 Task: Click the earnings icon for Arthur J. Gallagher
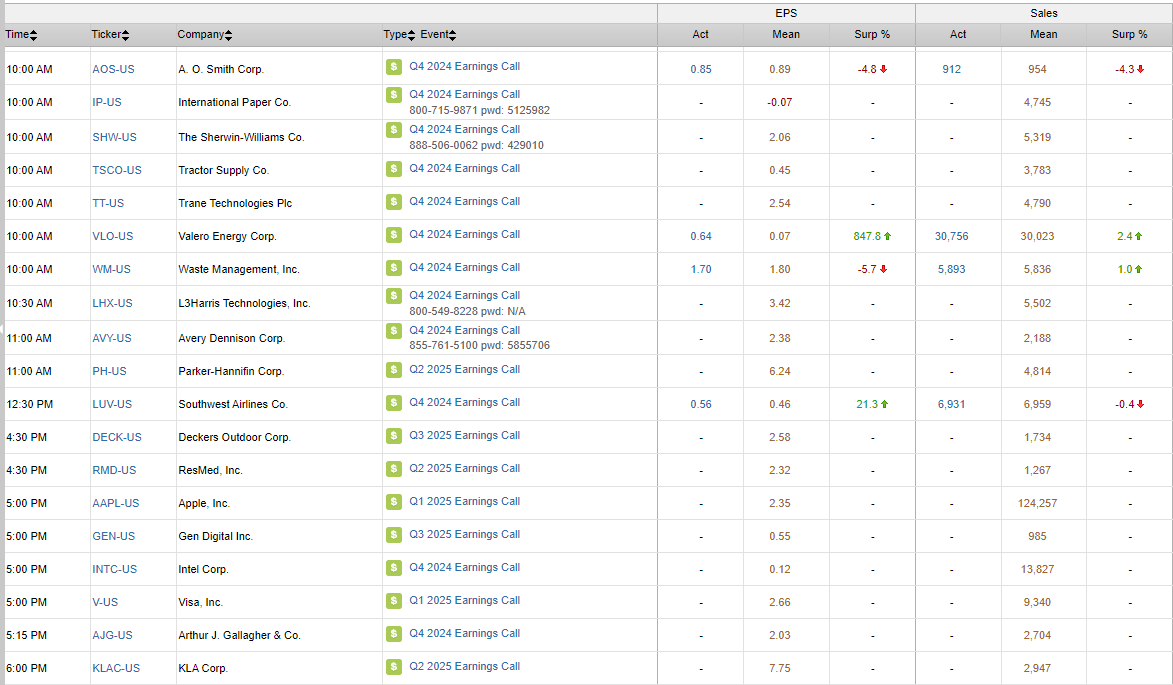coord(393,633)
